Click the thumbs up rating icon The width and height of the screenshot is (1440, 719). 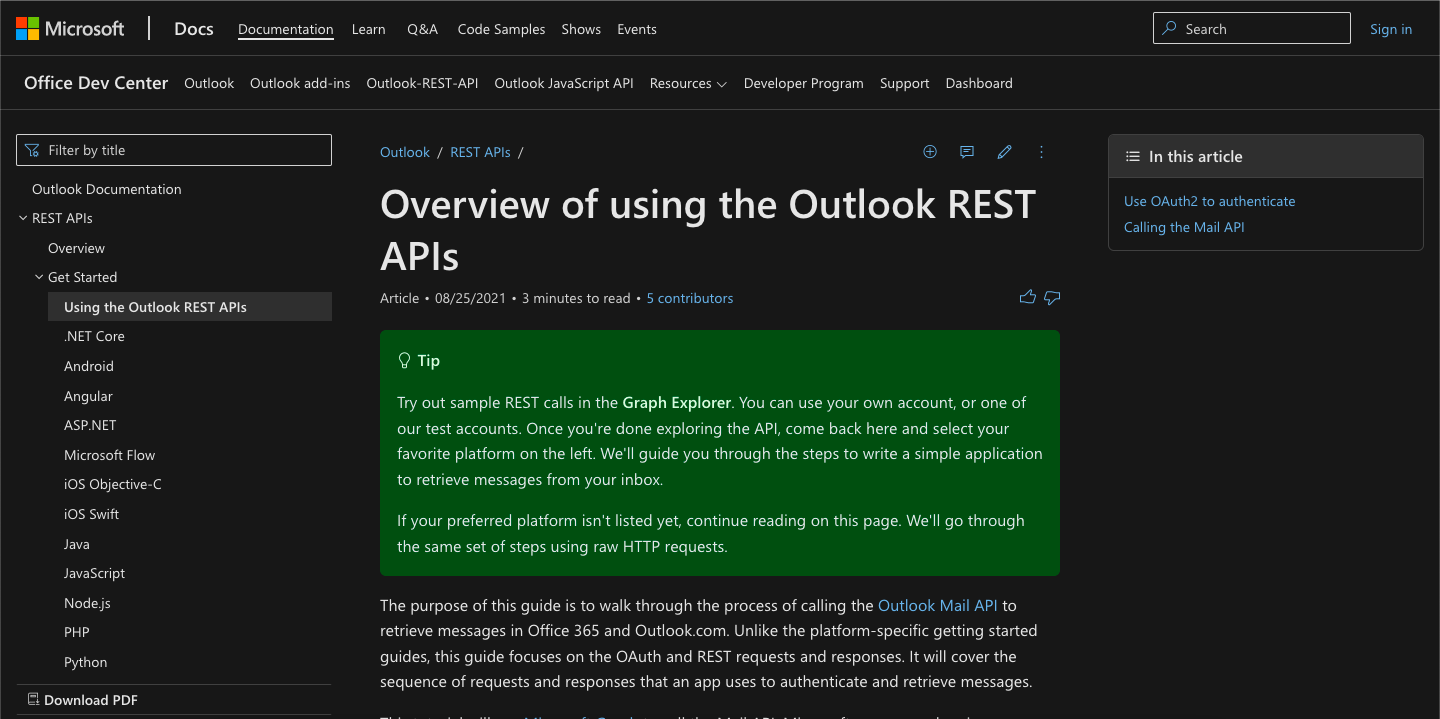click(x=1027, y=297)
